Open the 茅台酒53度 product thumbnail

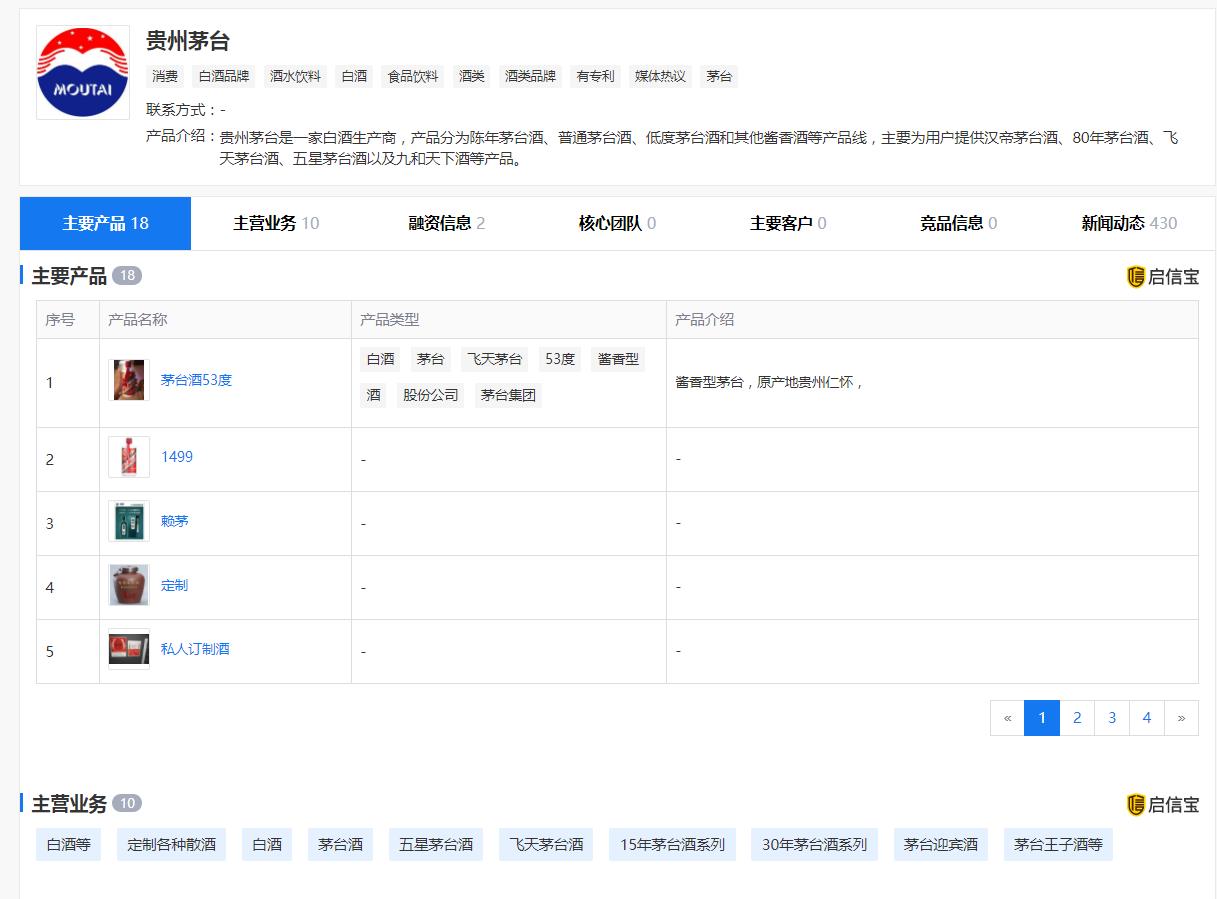[x=129, y=380]
